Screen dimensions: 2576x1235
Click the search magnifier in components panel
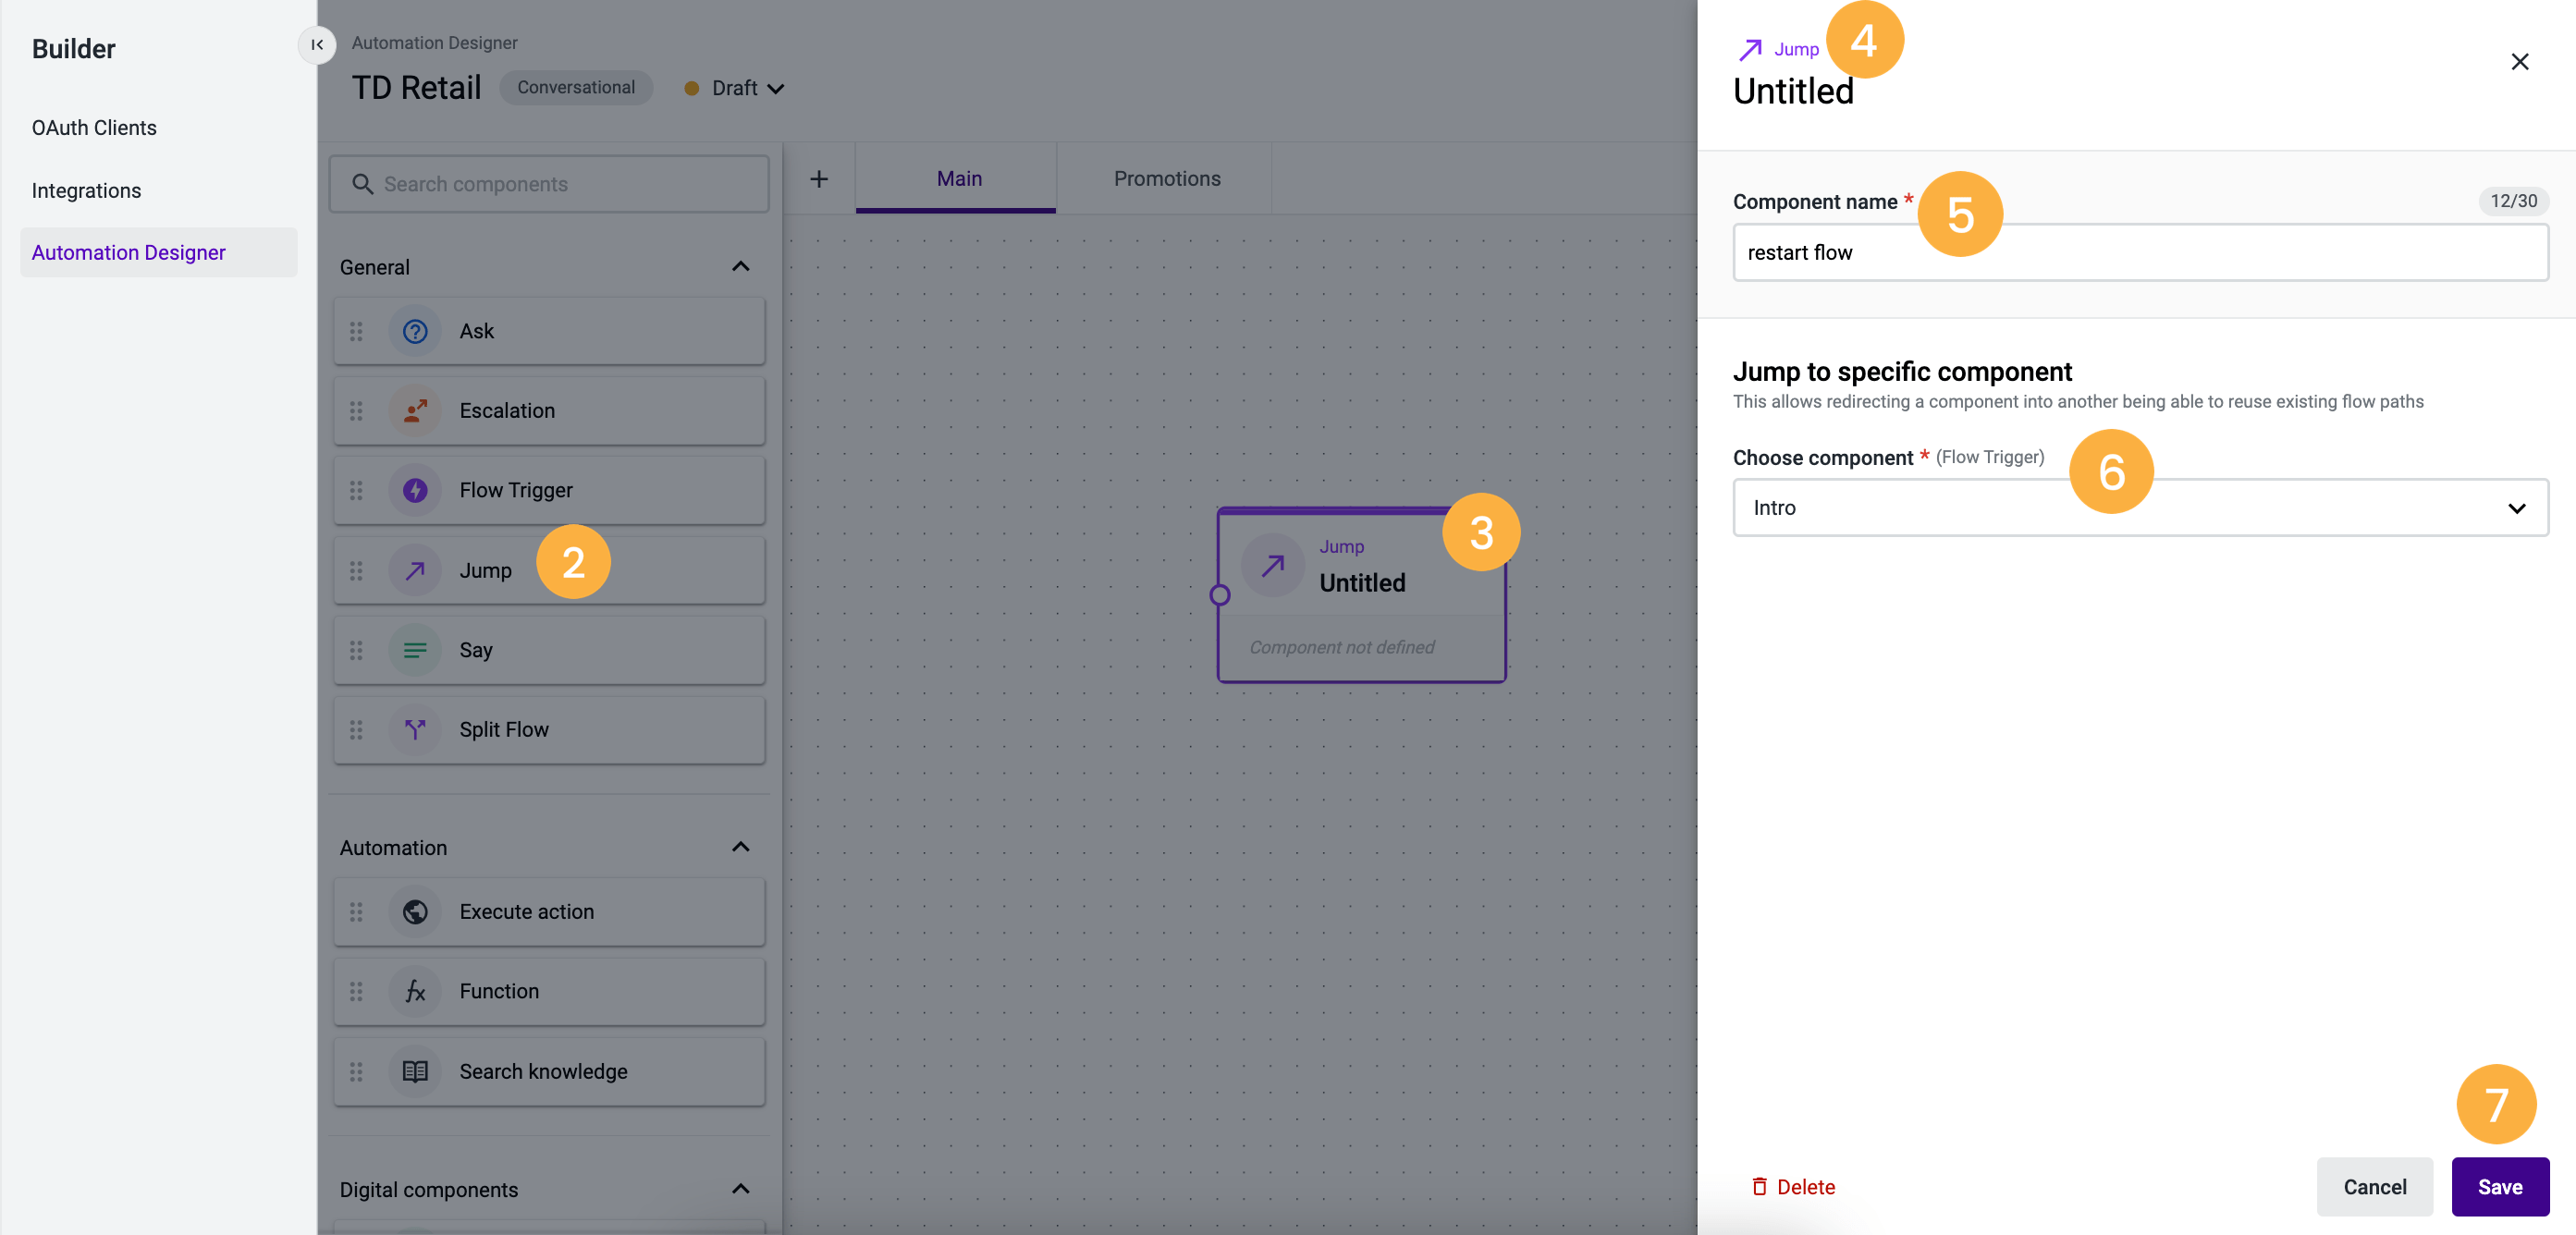coord(363,184)
